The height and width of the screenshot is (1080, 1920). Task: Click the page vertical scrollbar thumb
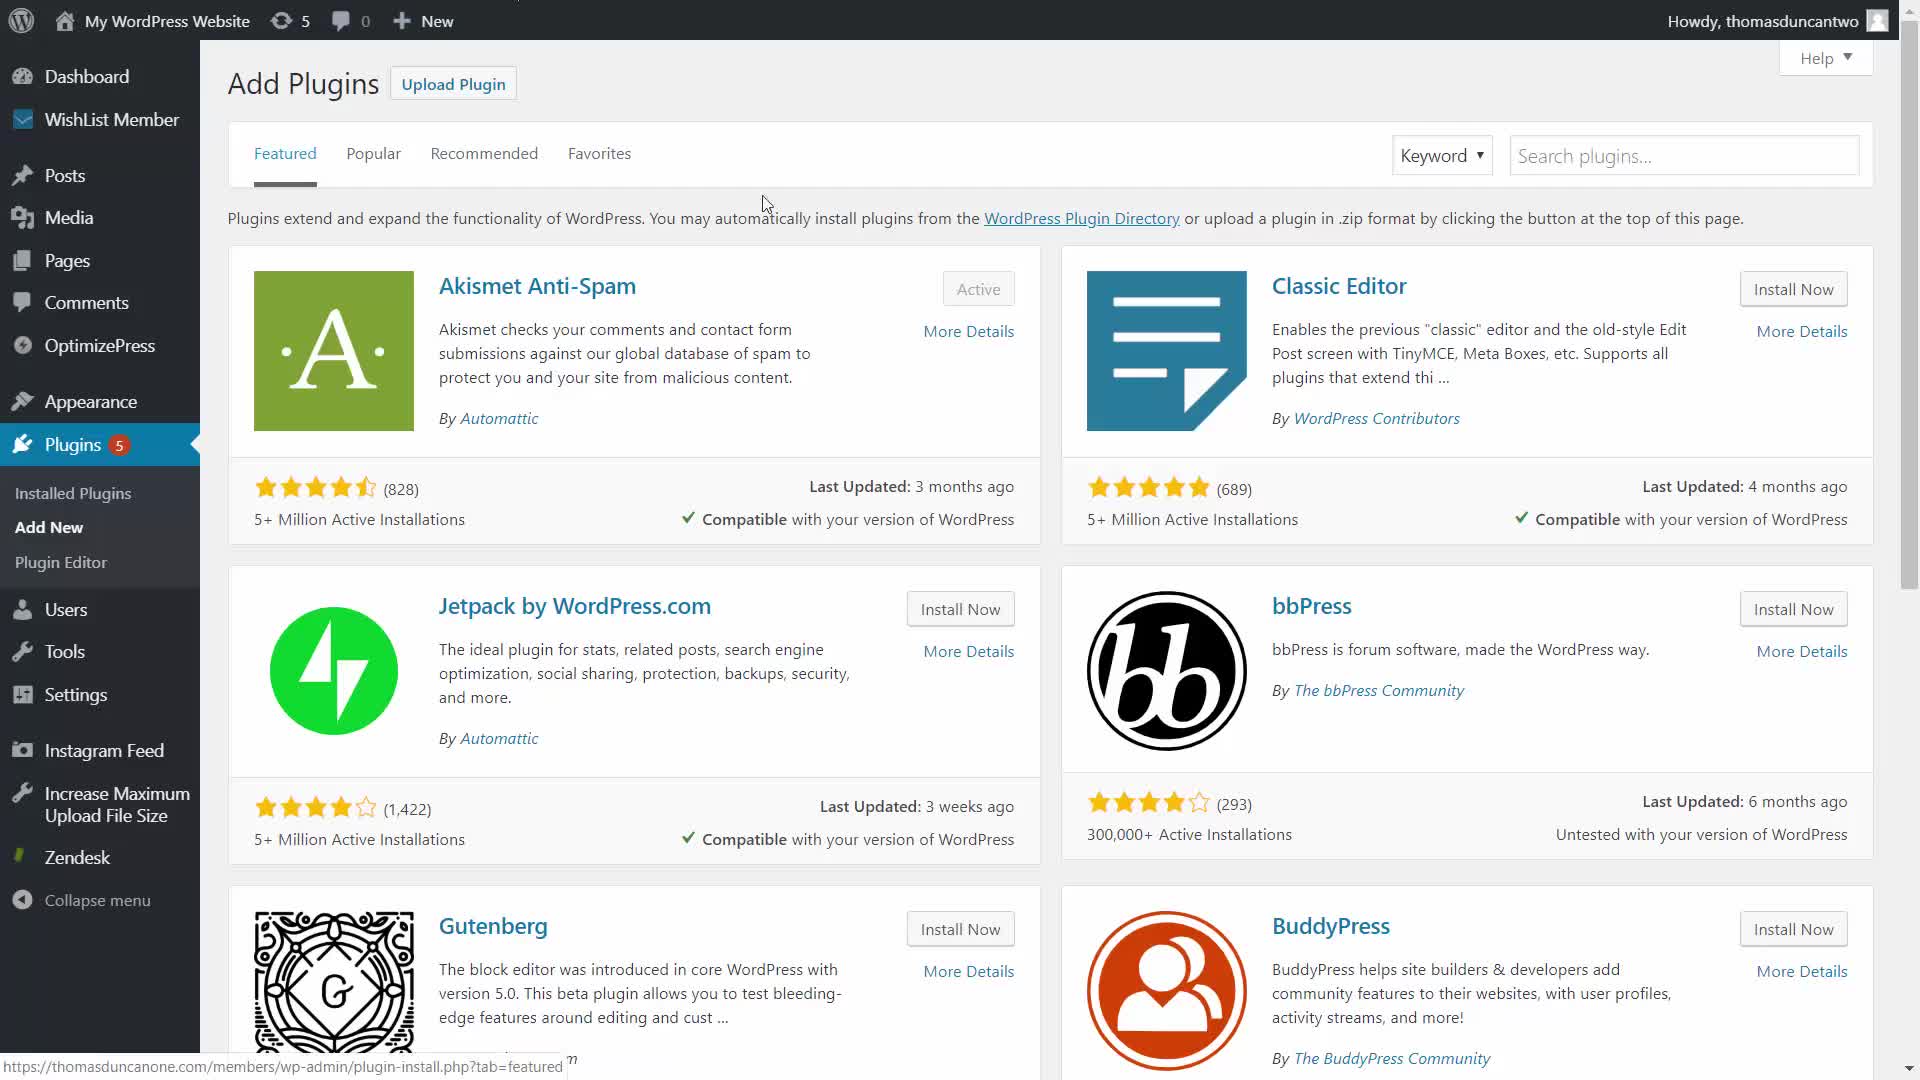pos(1909,305)
